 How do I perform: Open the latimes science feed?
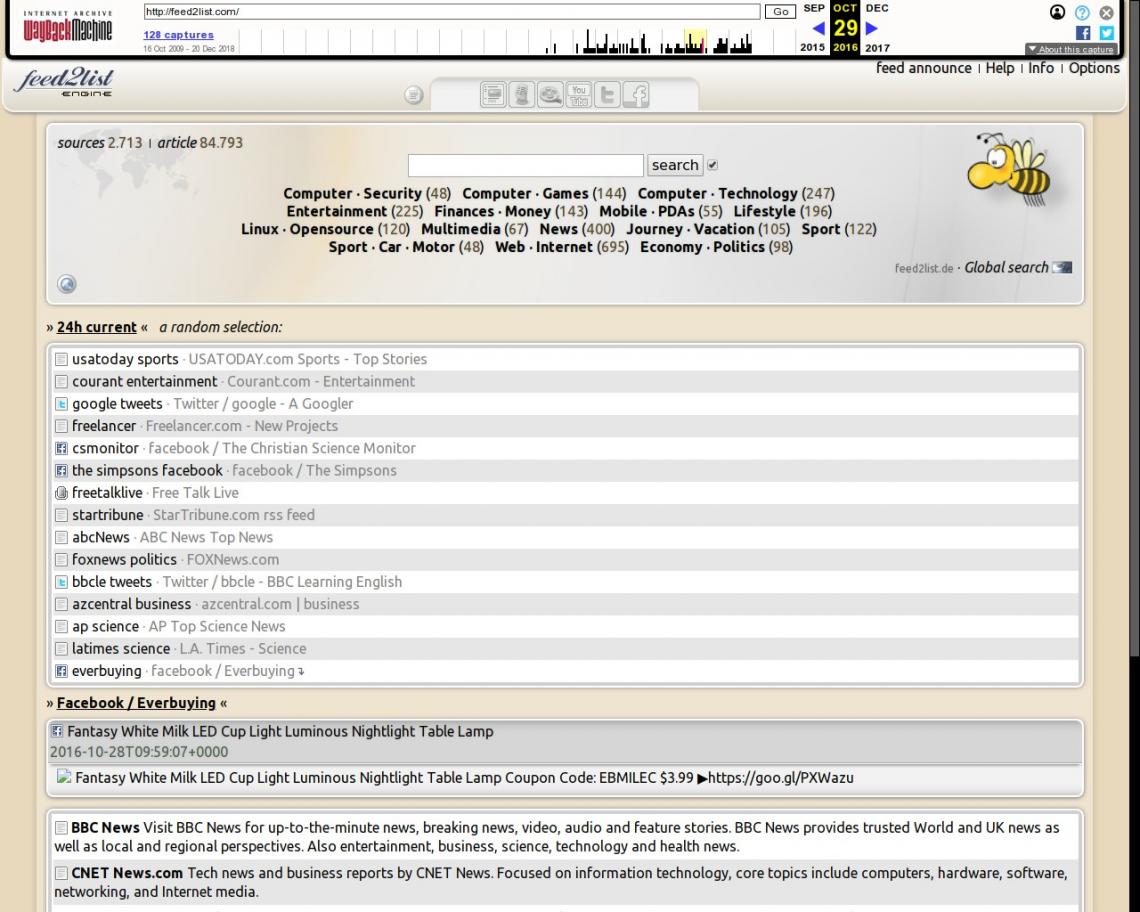click(x=121, y=649)
